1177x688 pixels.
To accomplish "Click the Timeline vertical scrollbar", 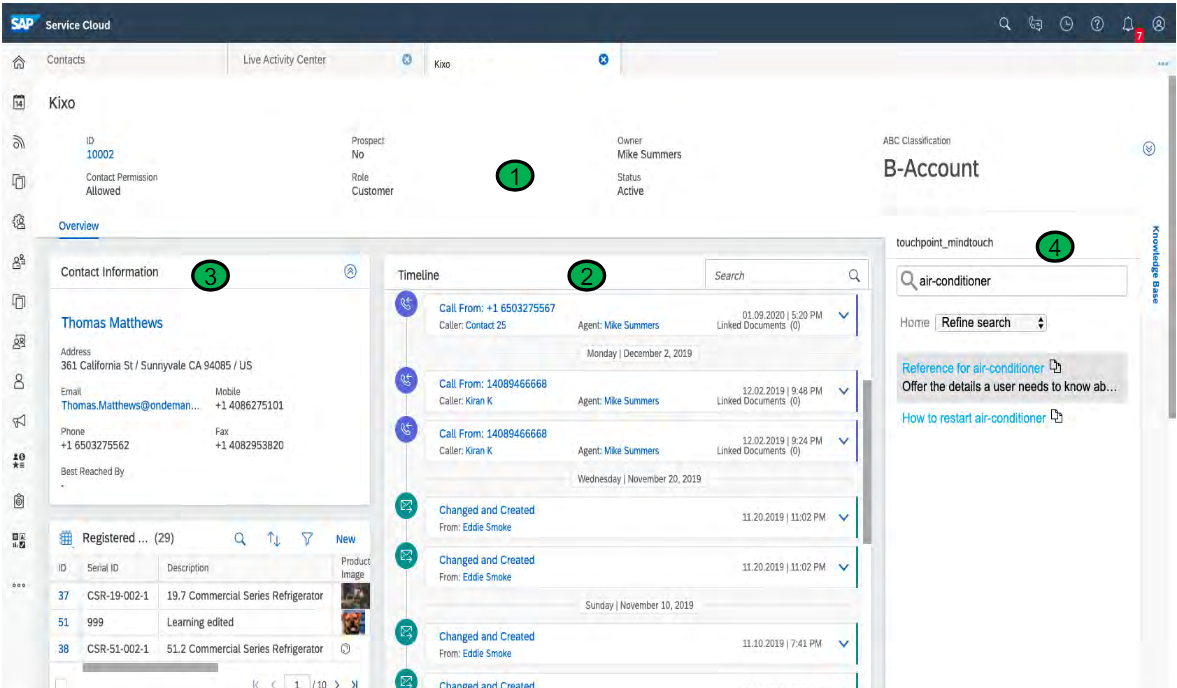I will (867, 461).
